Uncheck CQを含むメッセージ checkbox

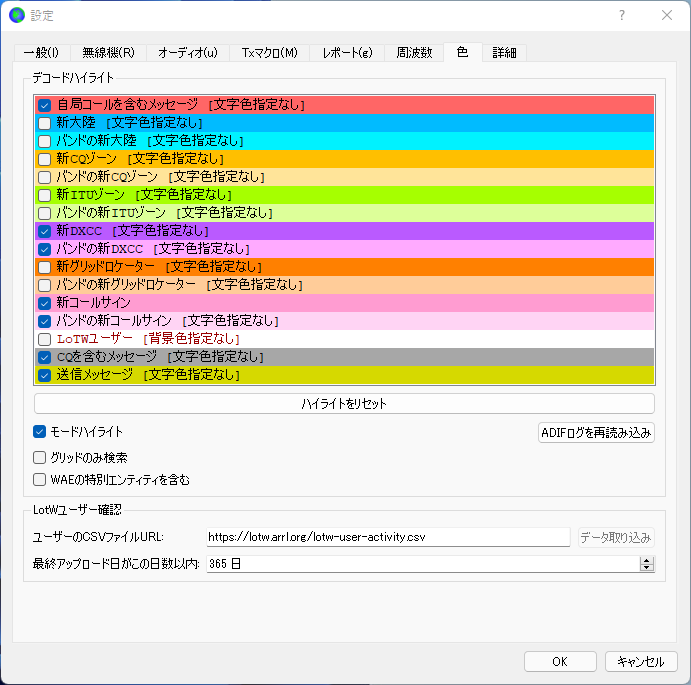pos(45,357)
